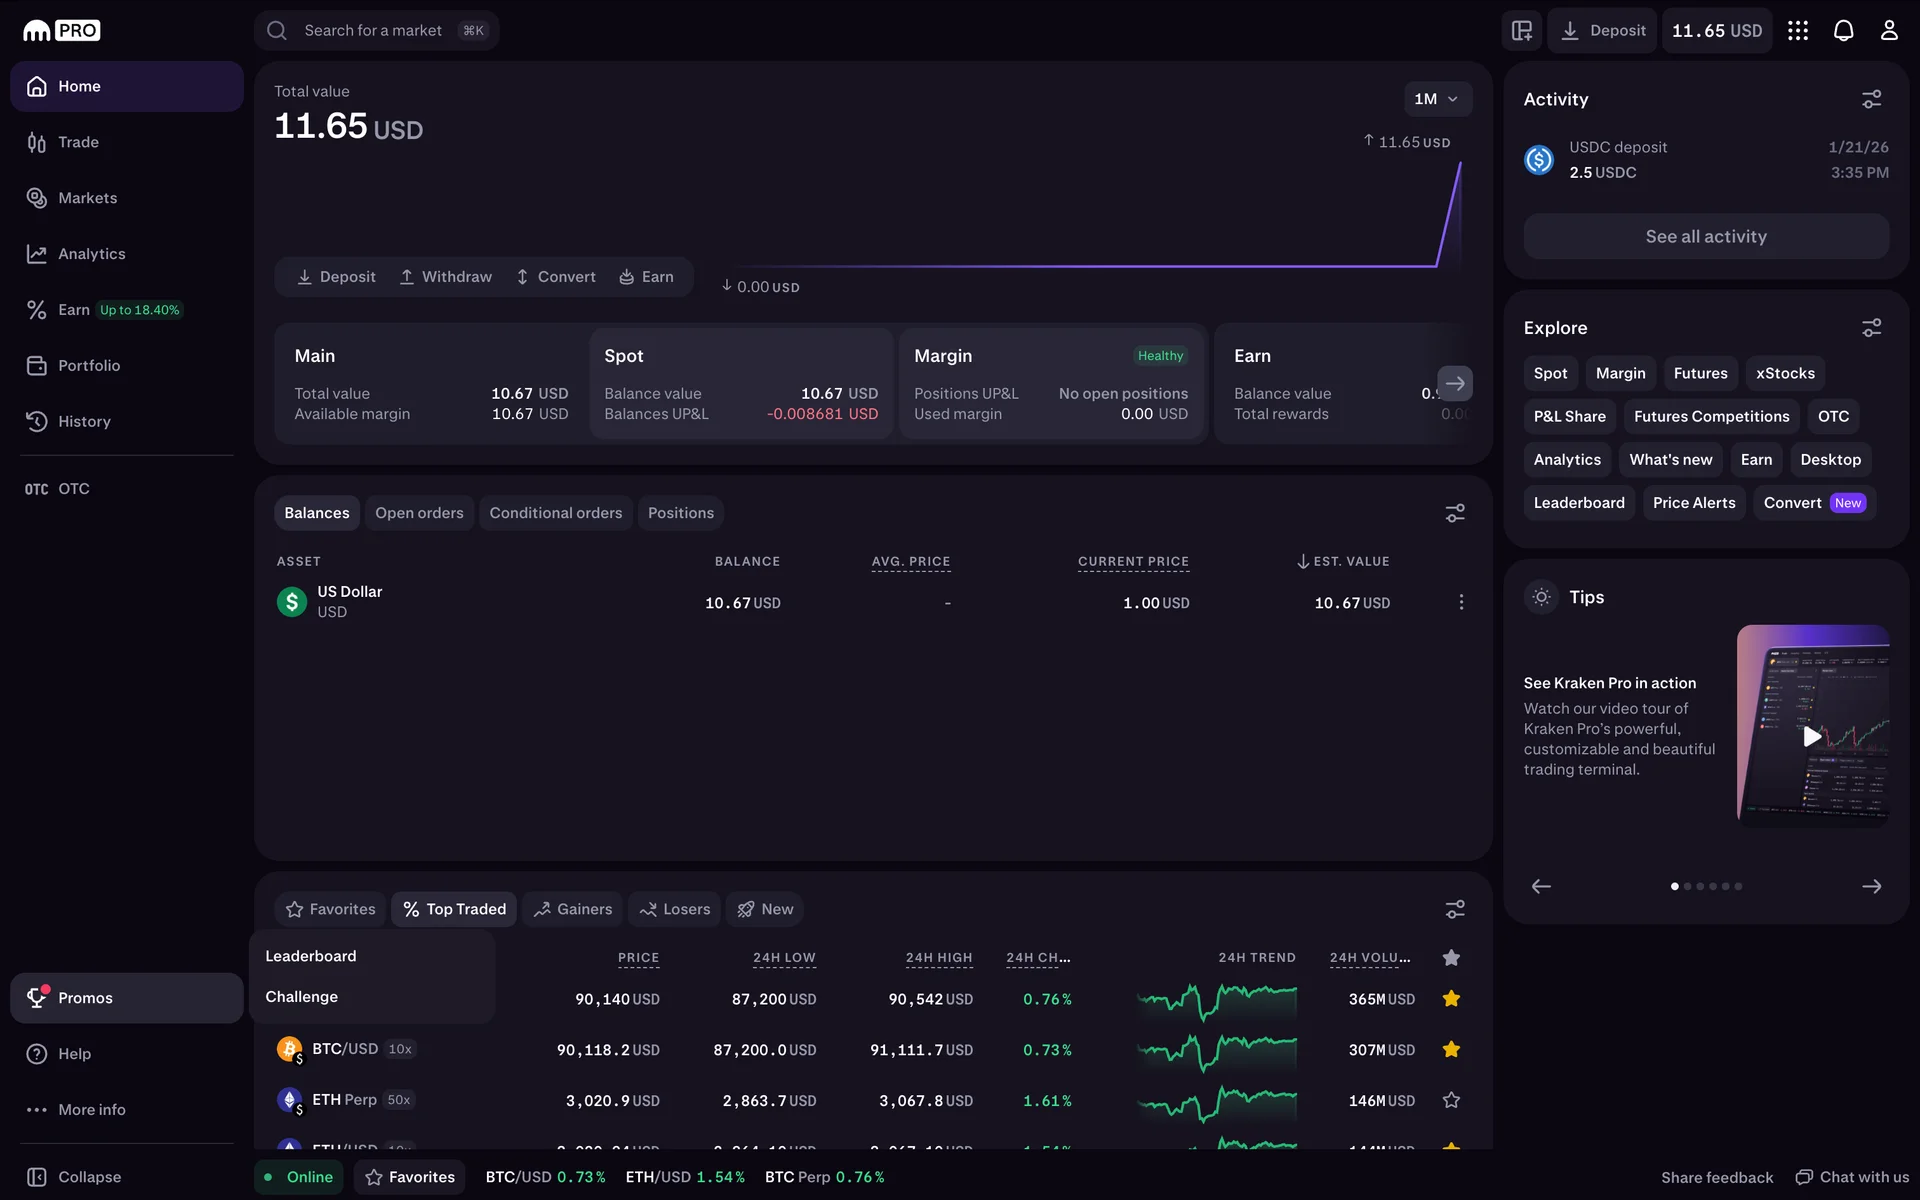Open market list settings icon
Screen dimensions: 1920x1200
pos(1455,909)
